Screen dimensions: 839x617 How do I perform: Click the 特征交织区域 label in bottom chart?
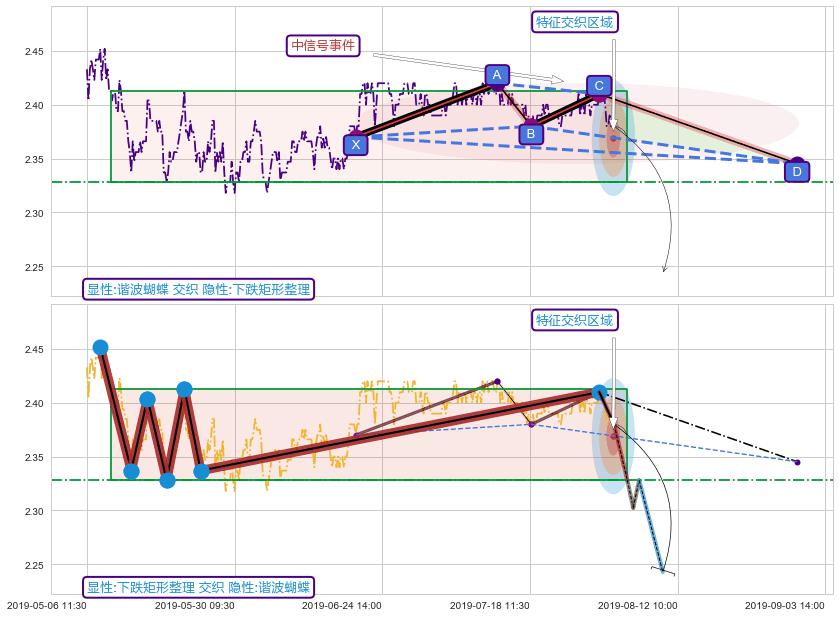[575, 320]
